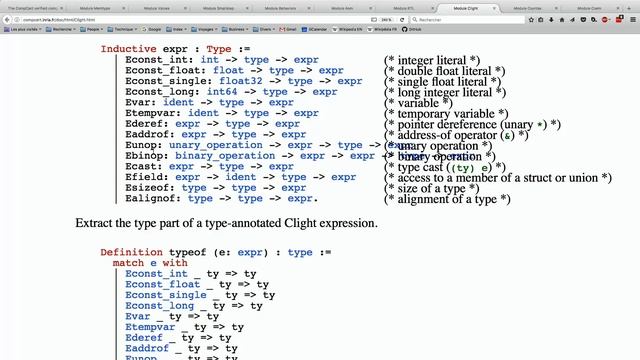Expand the Index bookmarks folder
This screenshot has width=640, height=360.
tap(177, 29)
